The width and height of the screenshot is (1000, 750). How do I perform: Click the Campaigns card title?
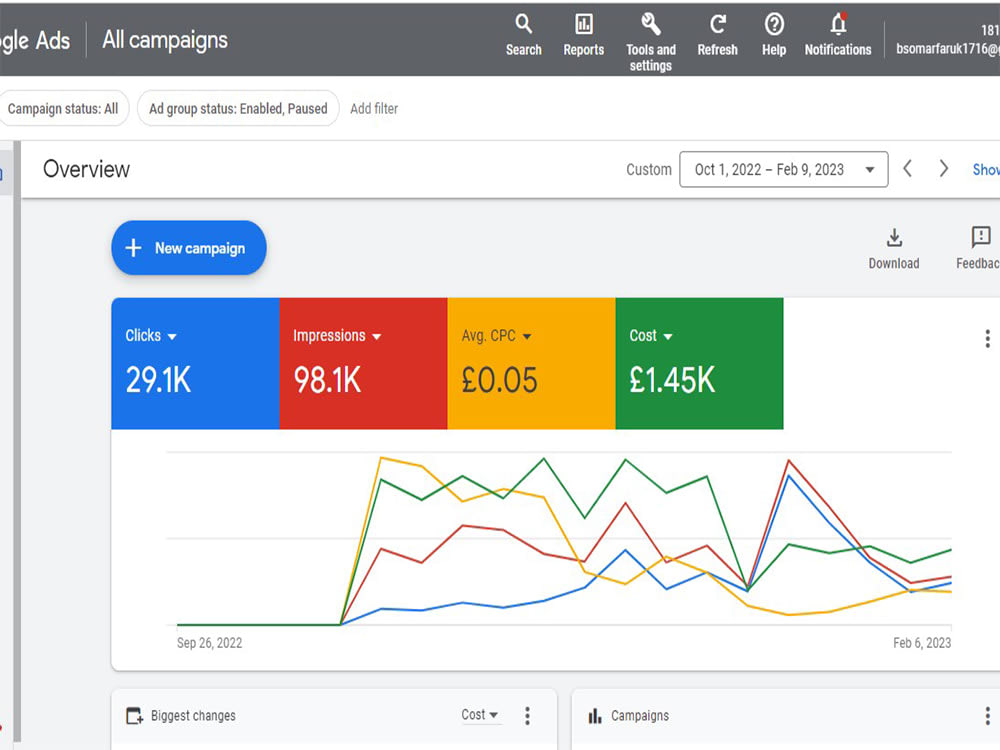tap(640, 716)
